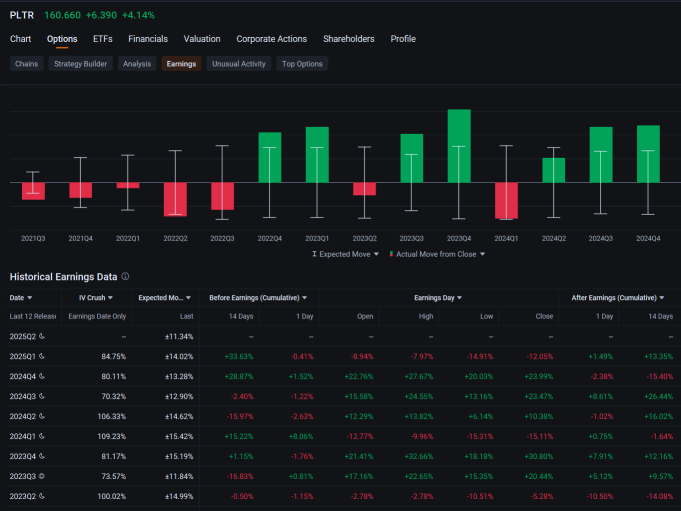Screen dimensions: 681x511
Task: Click the +32.66% High cell
Action: click(419, 456)
